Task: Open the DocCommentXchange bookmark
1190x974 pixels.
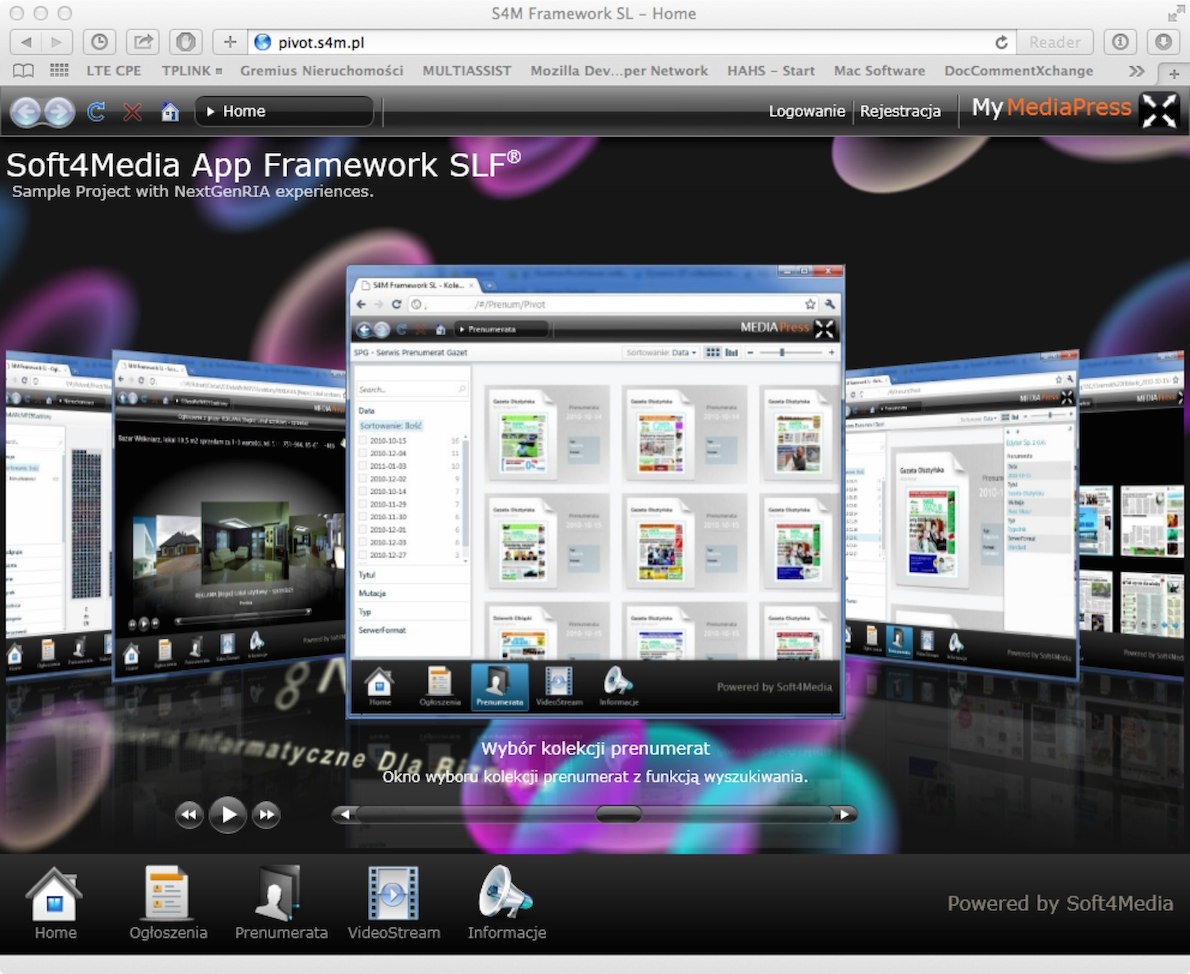Action: [x=1018, y=71]
